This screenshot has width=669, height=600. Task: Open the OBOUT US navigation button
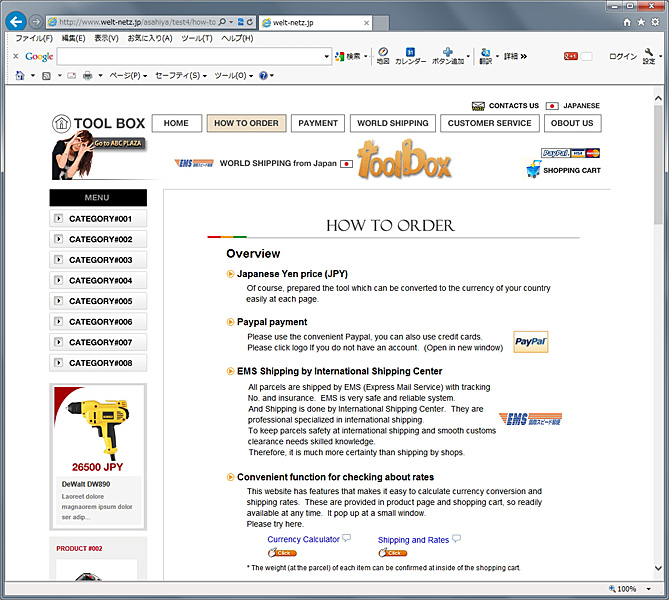(572, 123)
